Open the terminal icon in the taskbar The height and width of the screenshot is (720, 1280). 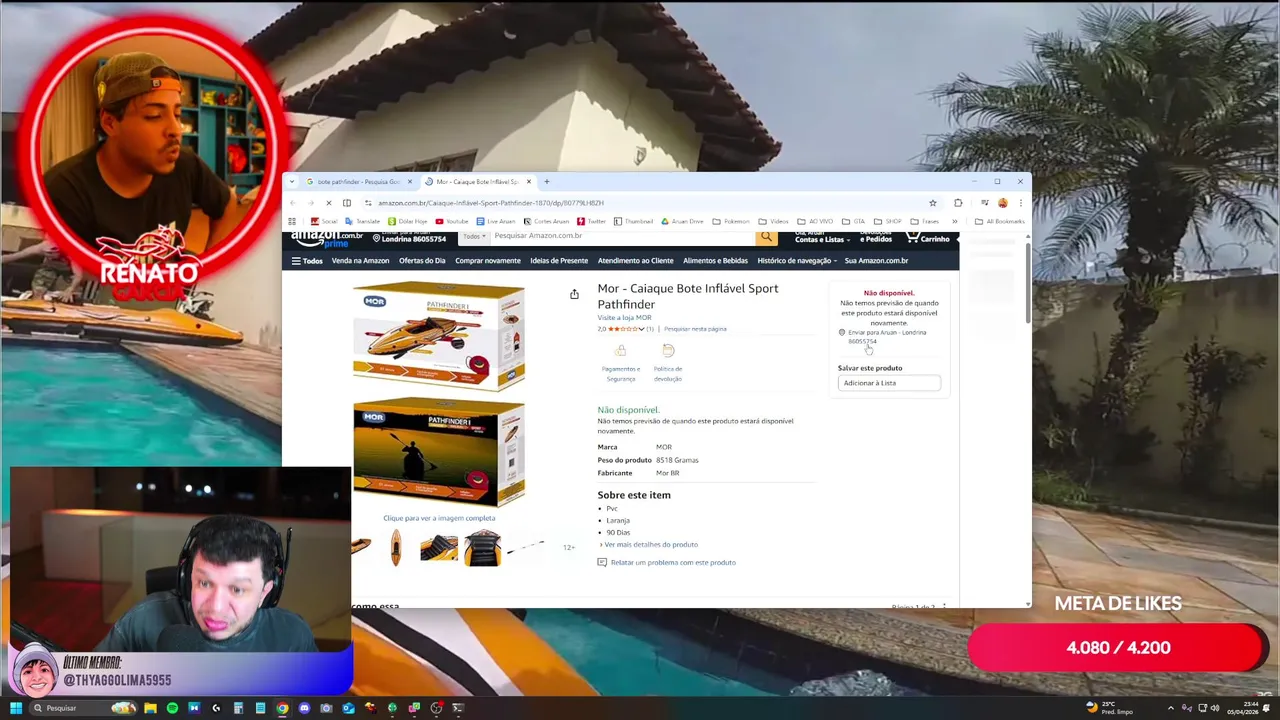(458, 708)
